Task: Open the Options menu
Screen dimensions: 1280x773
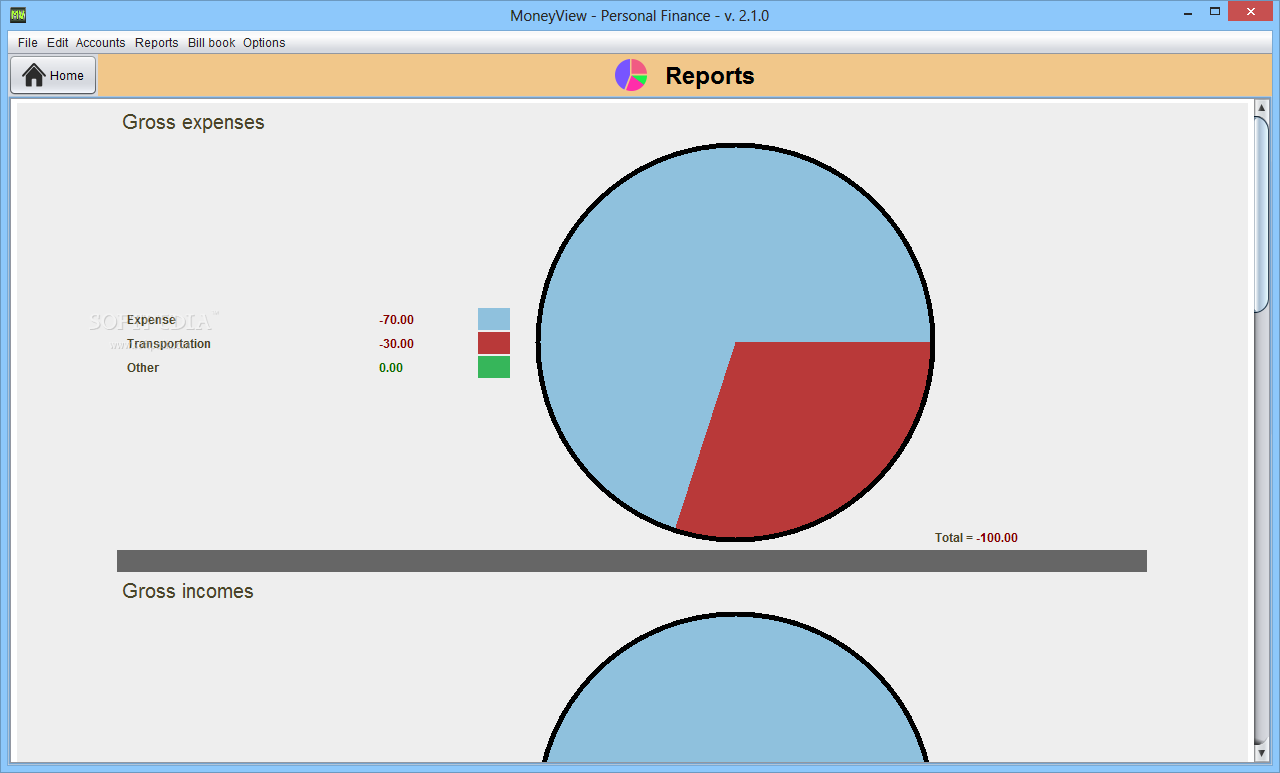Action: click(264, 43)
